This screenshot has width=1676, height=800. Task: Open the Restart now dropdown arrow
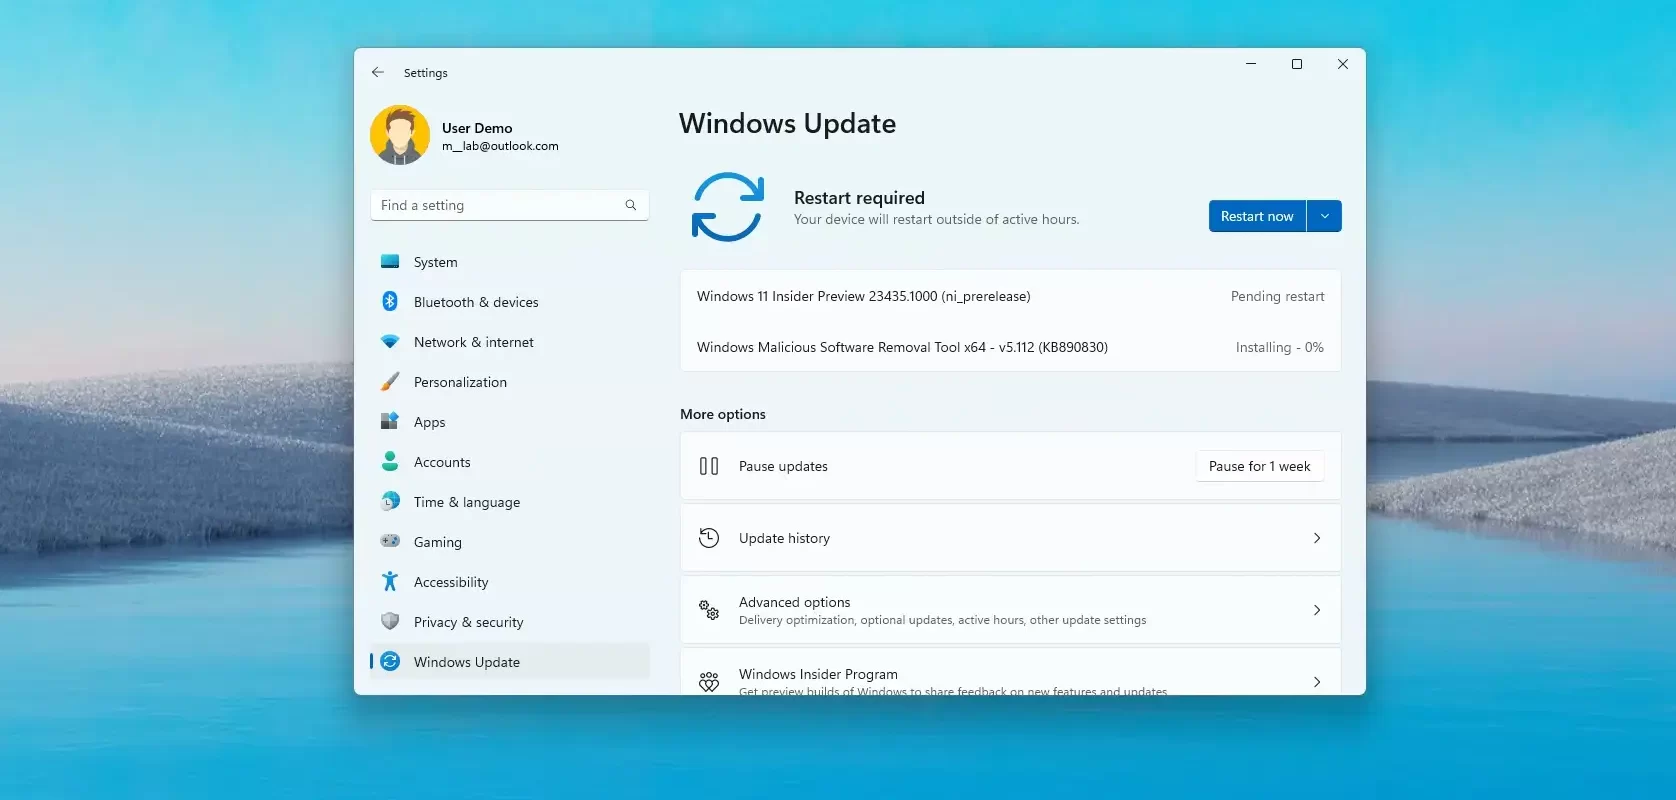[x=1324, y=216]
